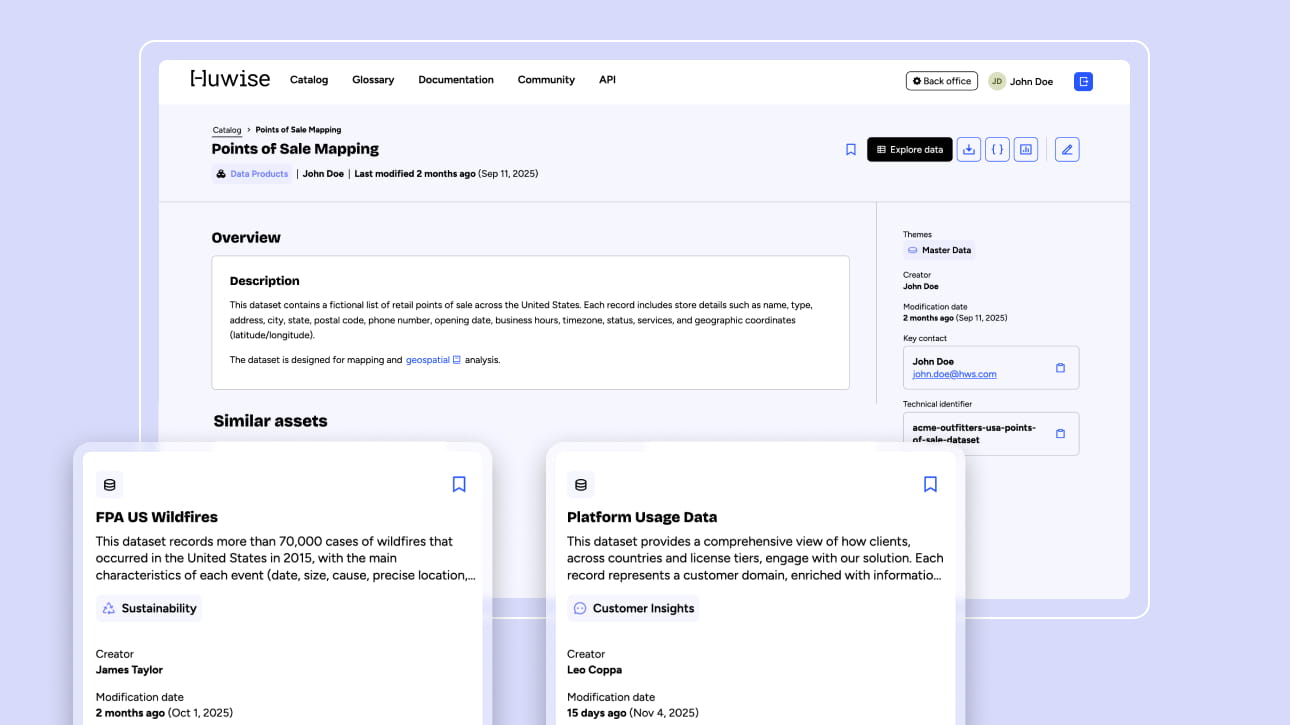
Task: Click the chart visualization icon
Action: (1025, 150)
